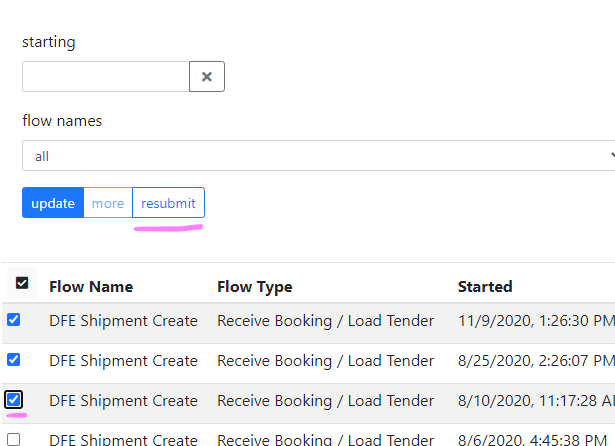Viewport: 615px width, 446px height.
Task: Toggle the select-all checkbox in table header
Action: pos(22,282)
